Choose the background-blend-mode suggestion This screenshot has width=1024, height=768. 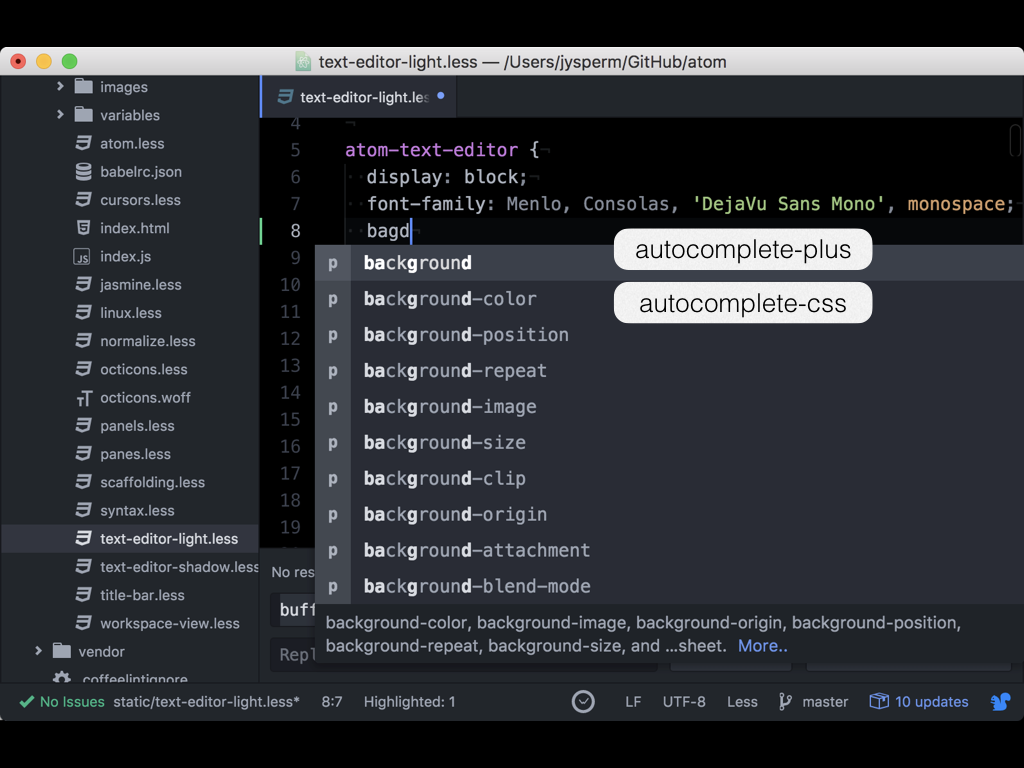669,586
